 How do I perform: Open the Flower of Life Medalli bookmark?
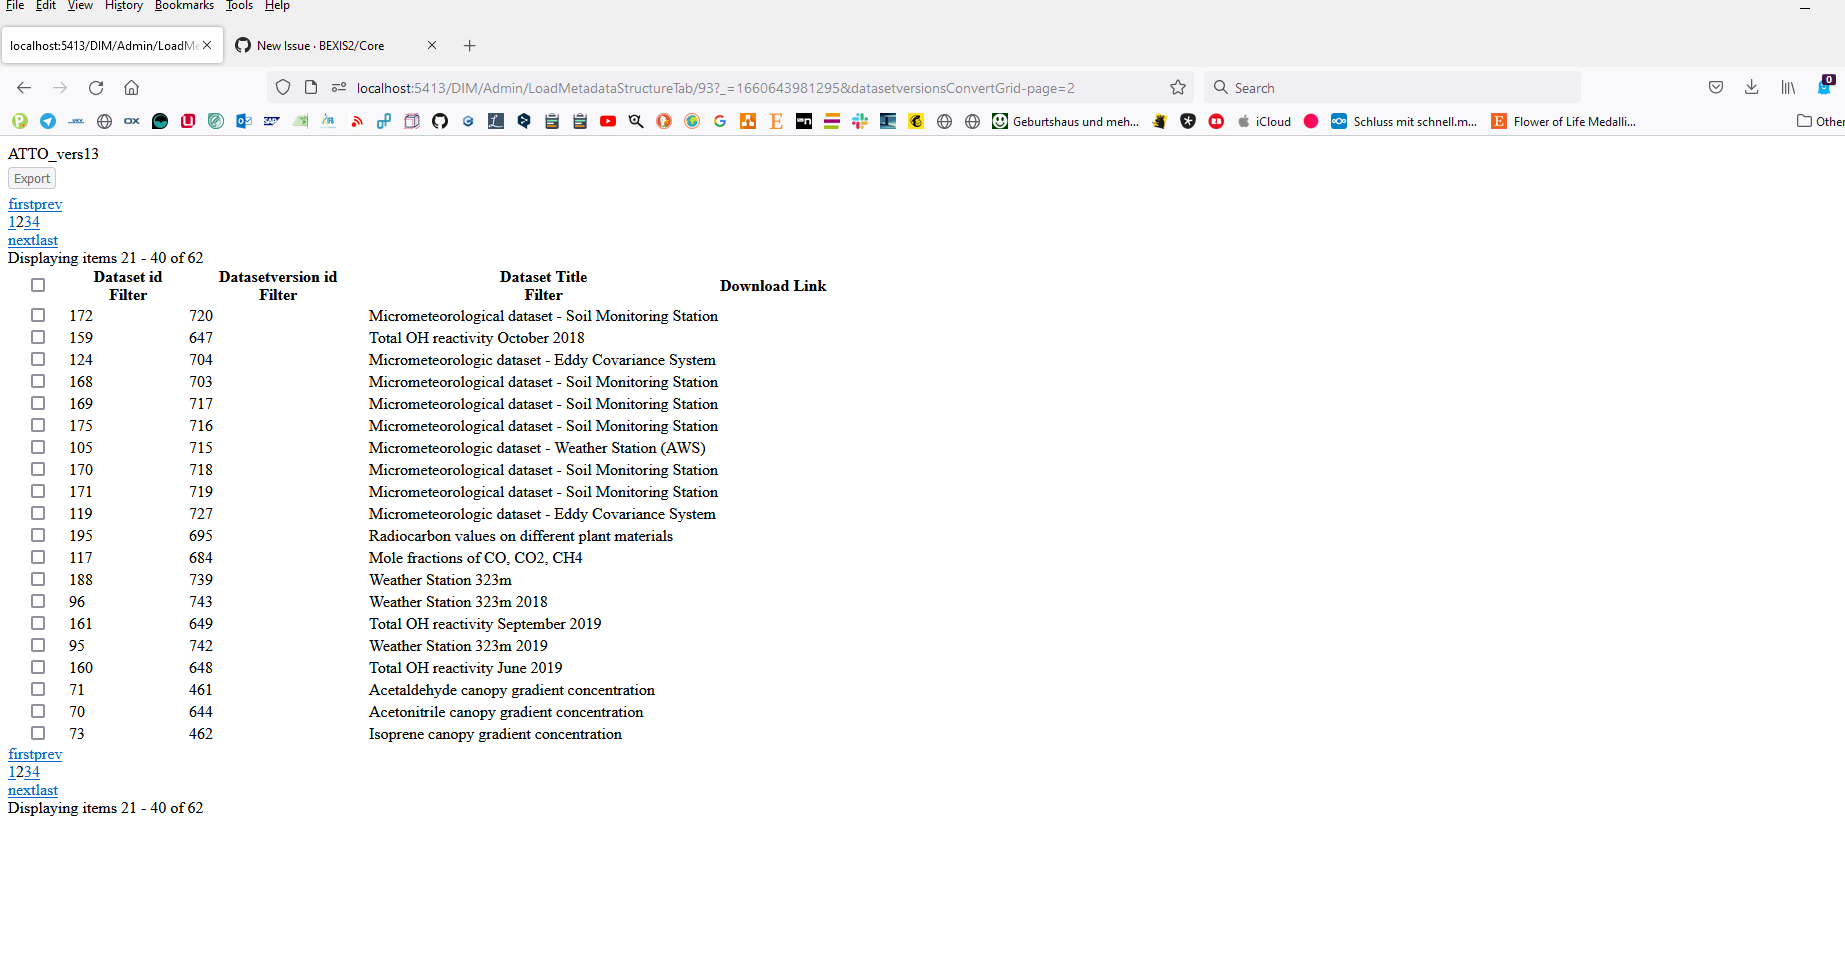[1564, 122]
